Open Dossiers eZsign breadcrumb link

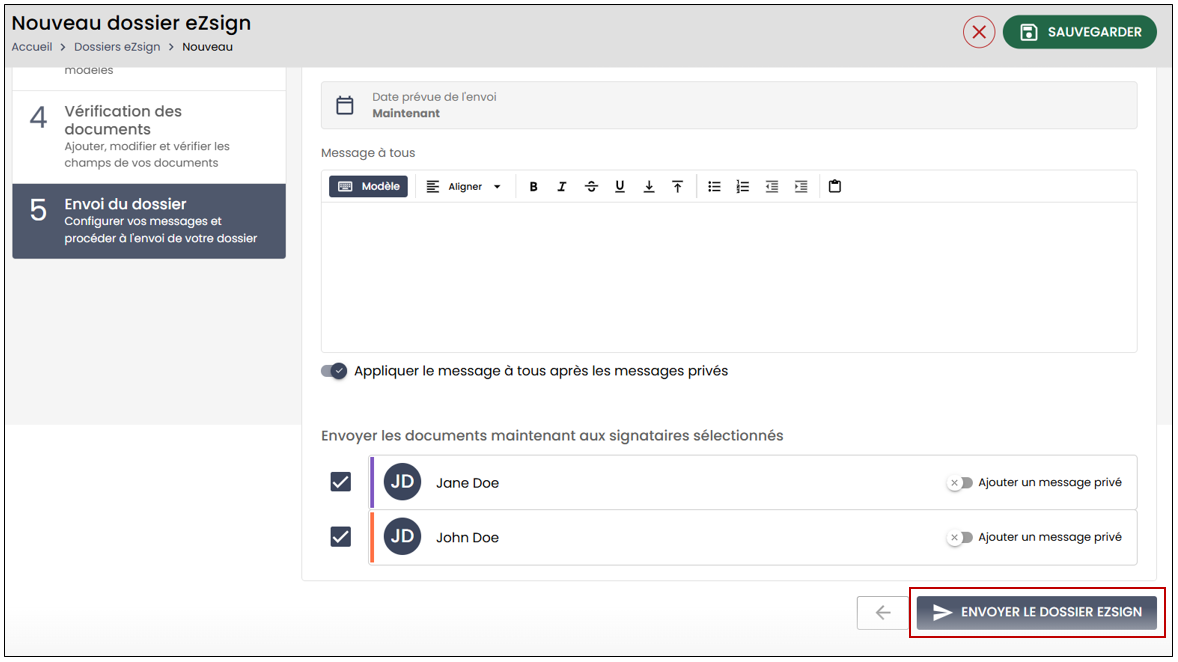coord(117,47)
